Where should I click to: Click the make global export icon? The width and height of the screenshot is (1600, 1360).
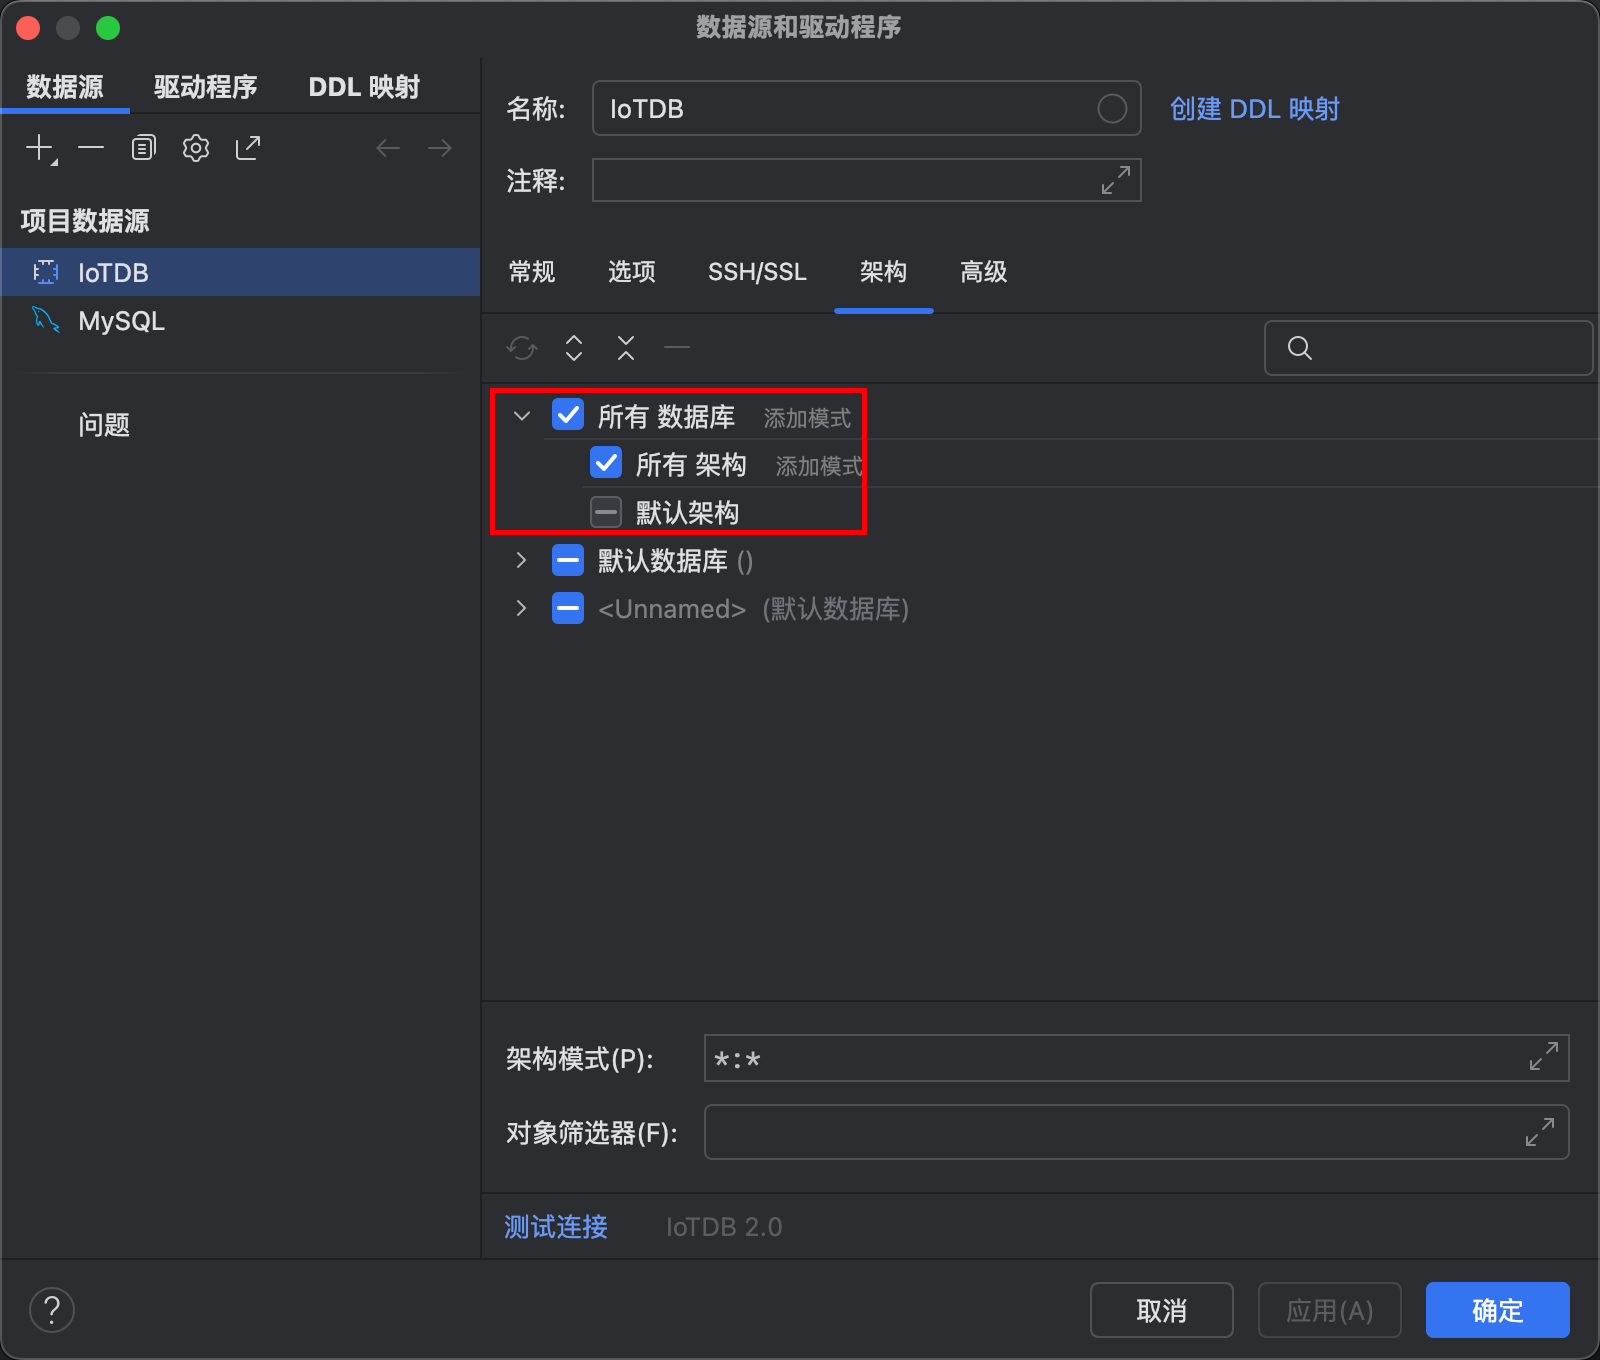click(248, 148)
